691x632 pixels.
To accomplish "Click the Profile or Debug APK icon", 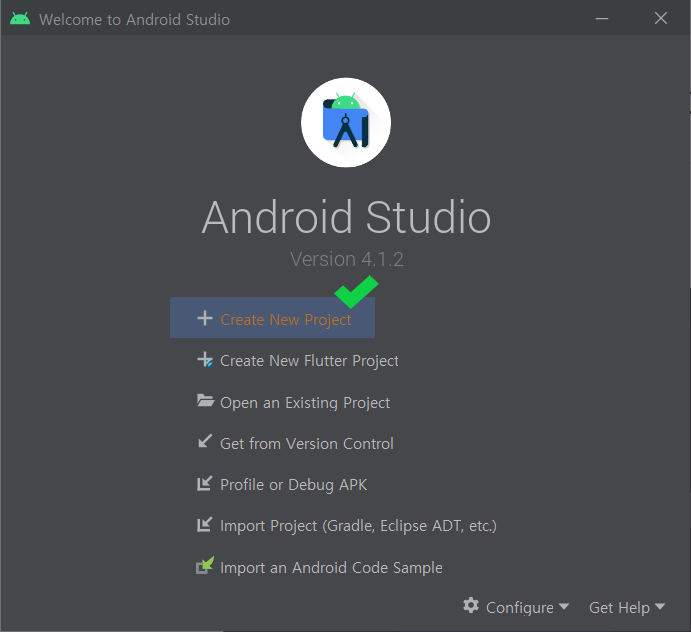I will (x=204, y=483).
